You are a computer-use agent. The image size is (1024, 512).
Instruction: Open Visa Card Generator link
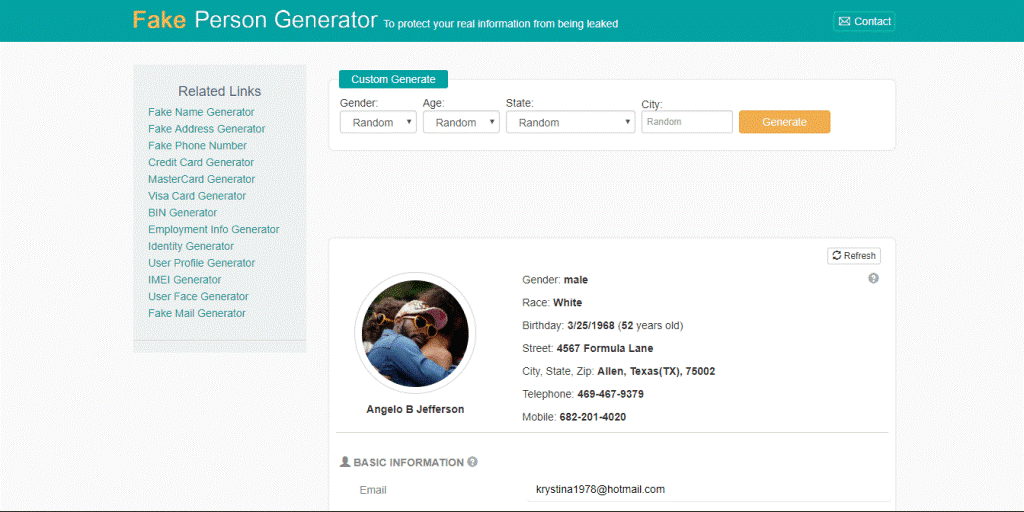tap(197, 196)
